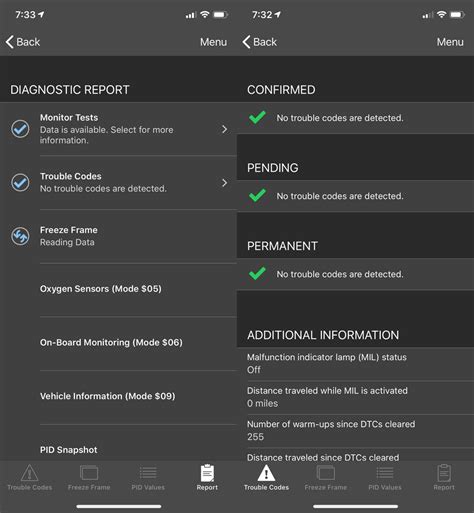Open Menu on the left screen
The width and height of the screenshot is (474, 513).
click(213, 42)
